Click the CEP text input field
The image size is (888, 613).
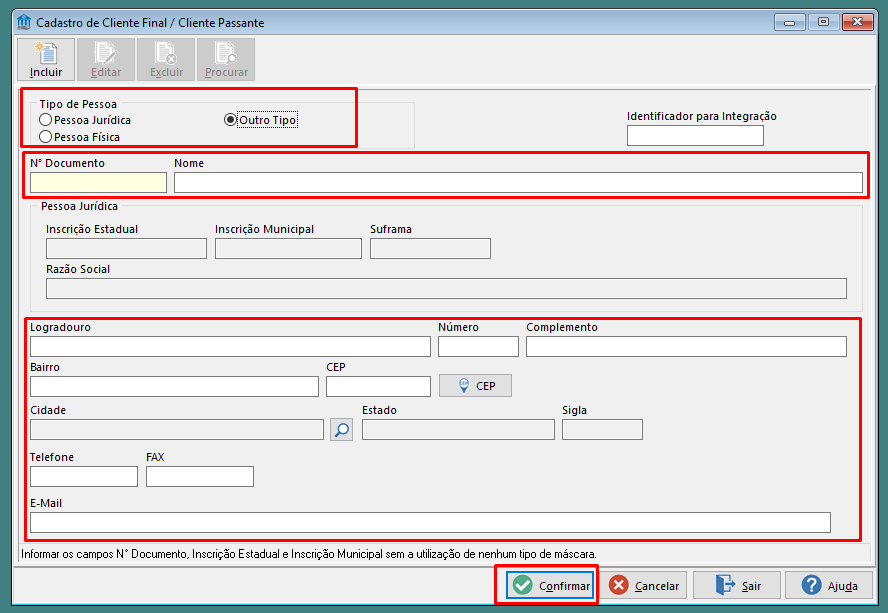[x=378, y=386]
